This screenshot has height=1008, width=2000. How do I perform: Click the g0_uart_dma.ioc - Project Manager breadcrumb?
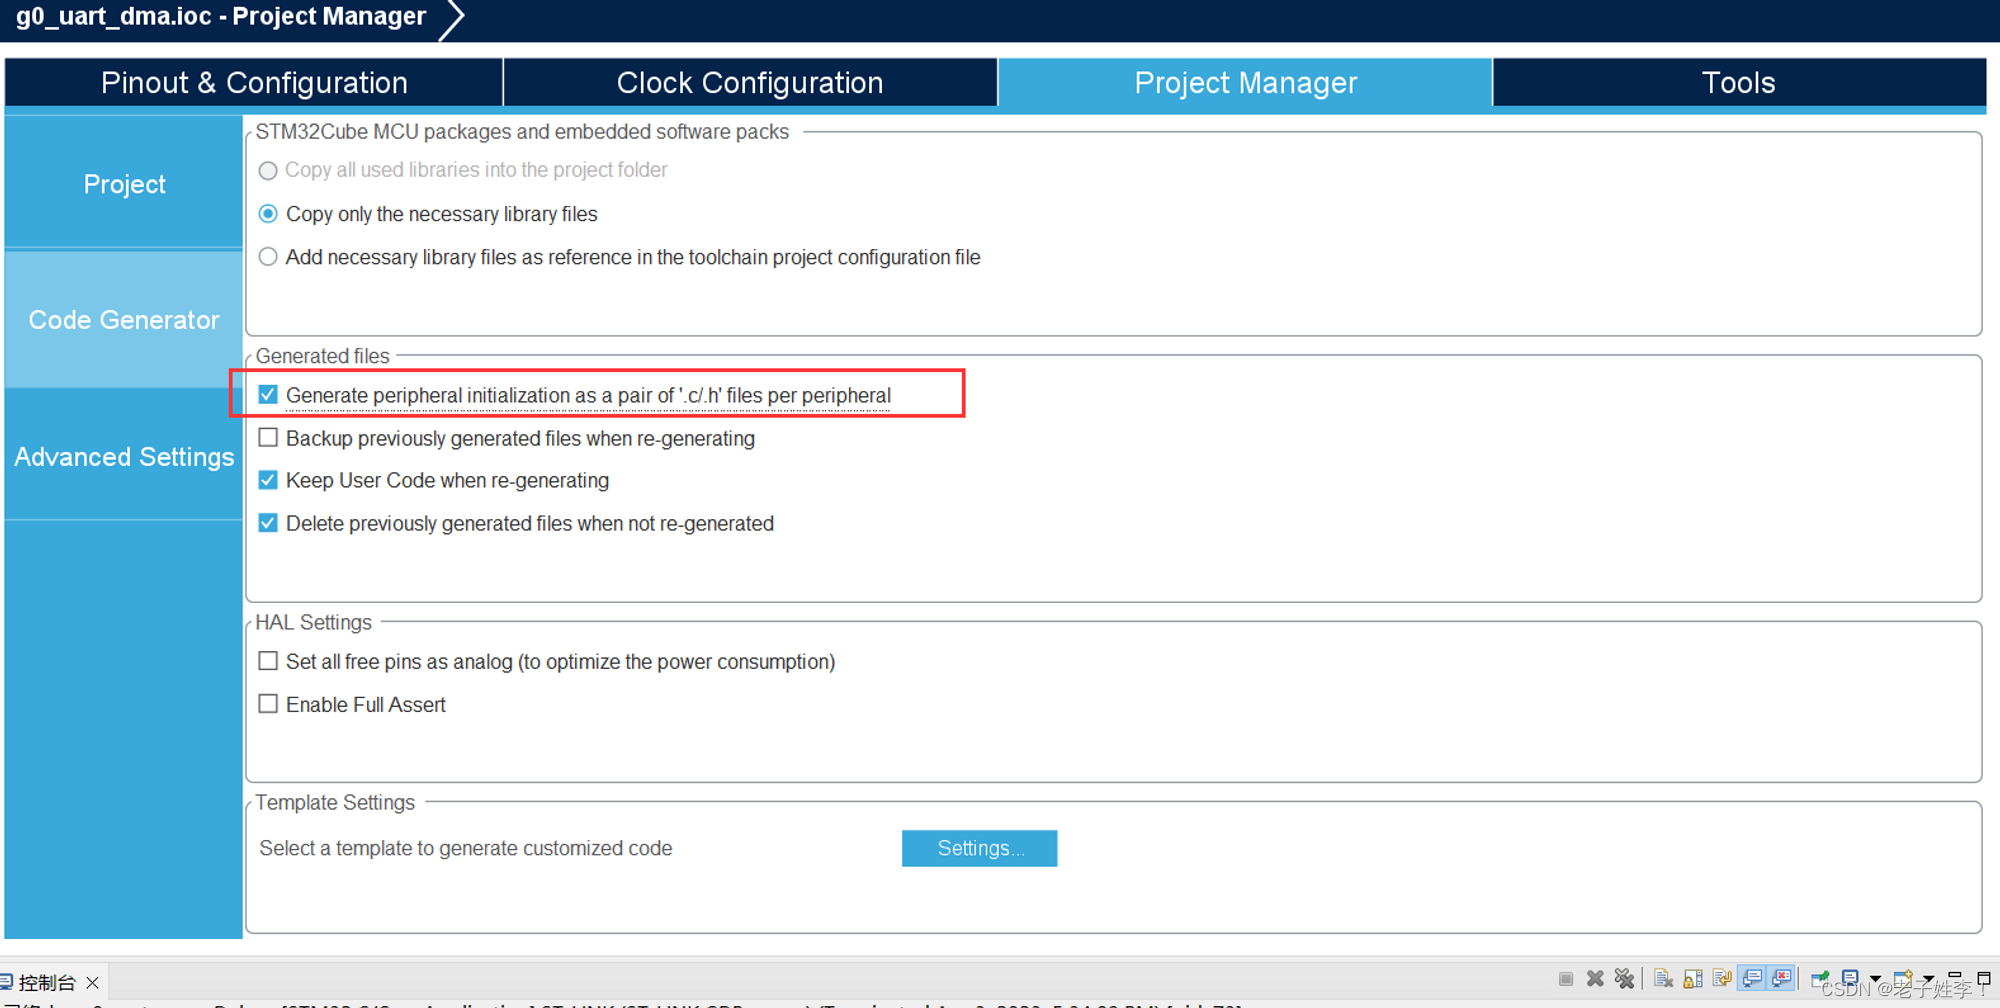coord(221,17)
